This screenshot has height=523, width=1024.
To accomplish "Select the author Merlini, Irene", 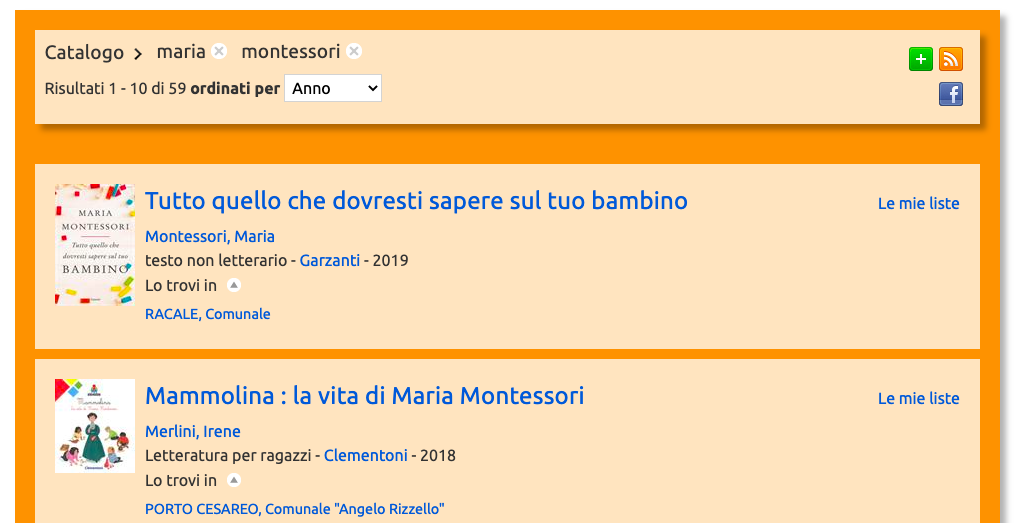I will point(193,432).
